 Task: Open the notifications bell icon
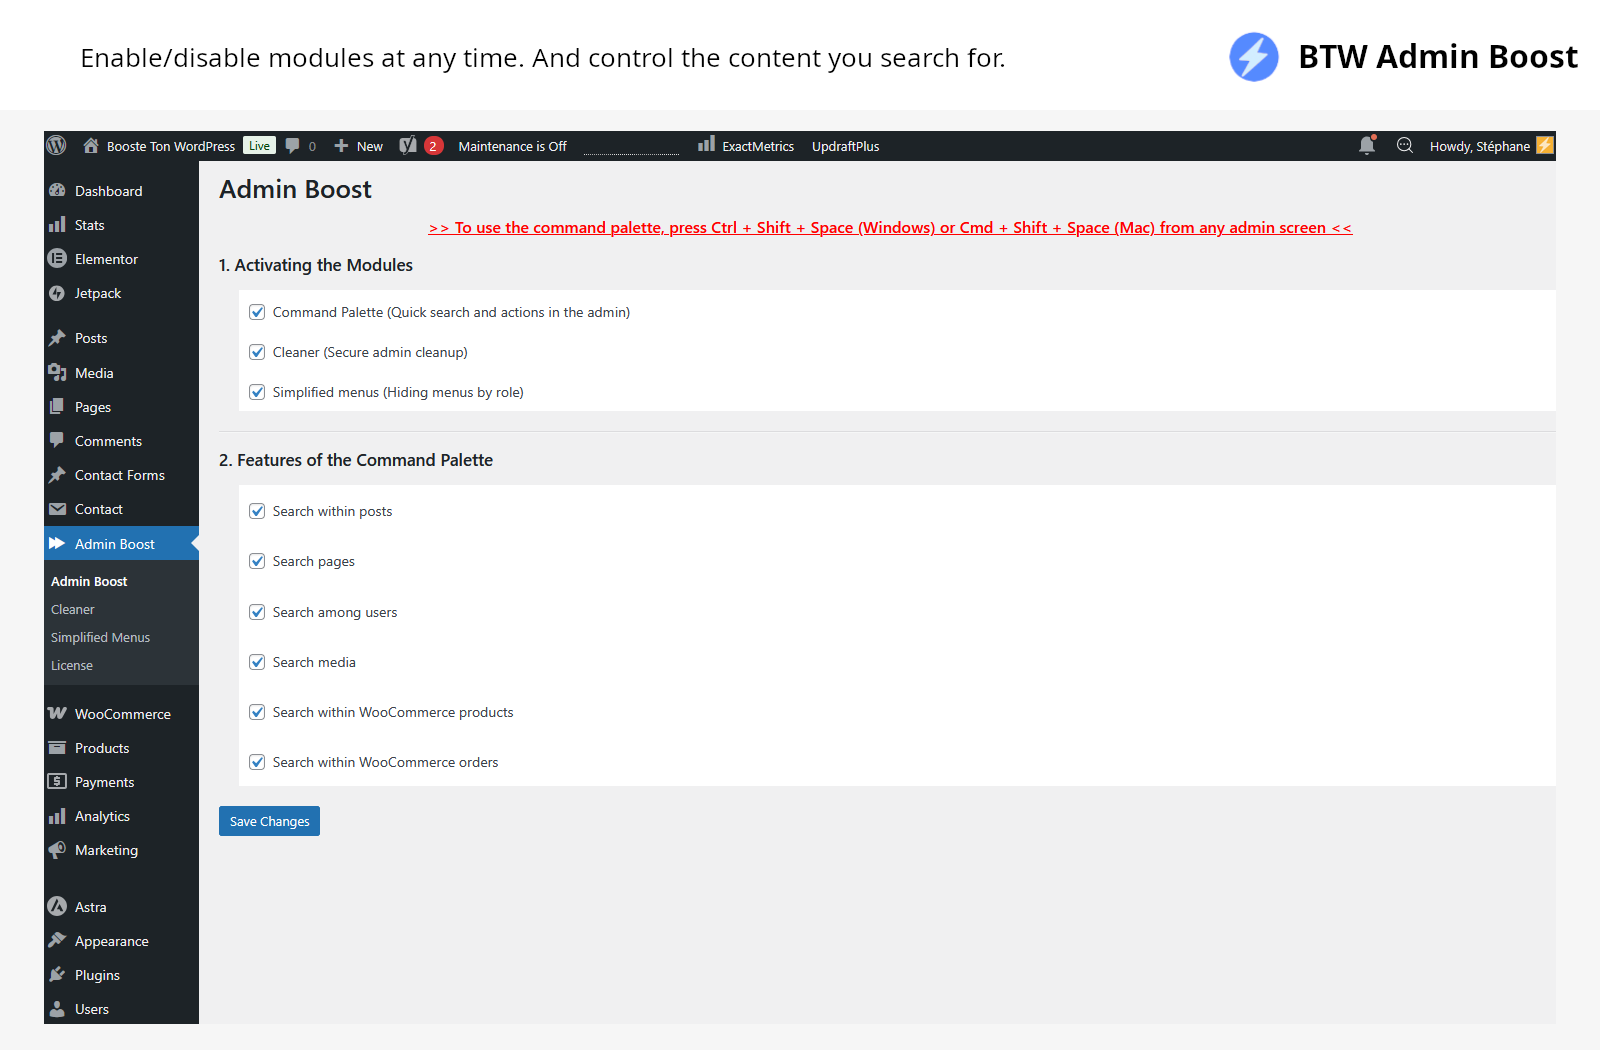pos(1367,146)
